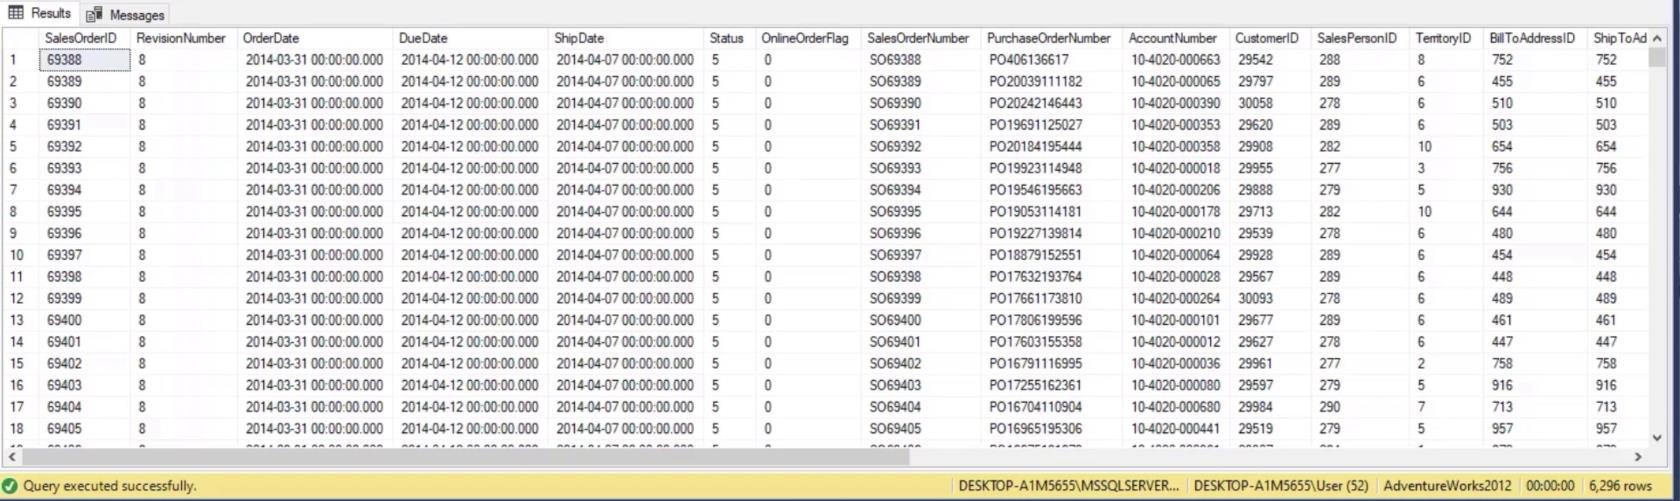Select row 1 via its row number header

click(x=14, y=60)
